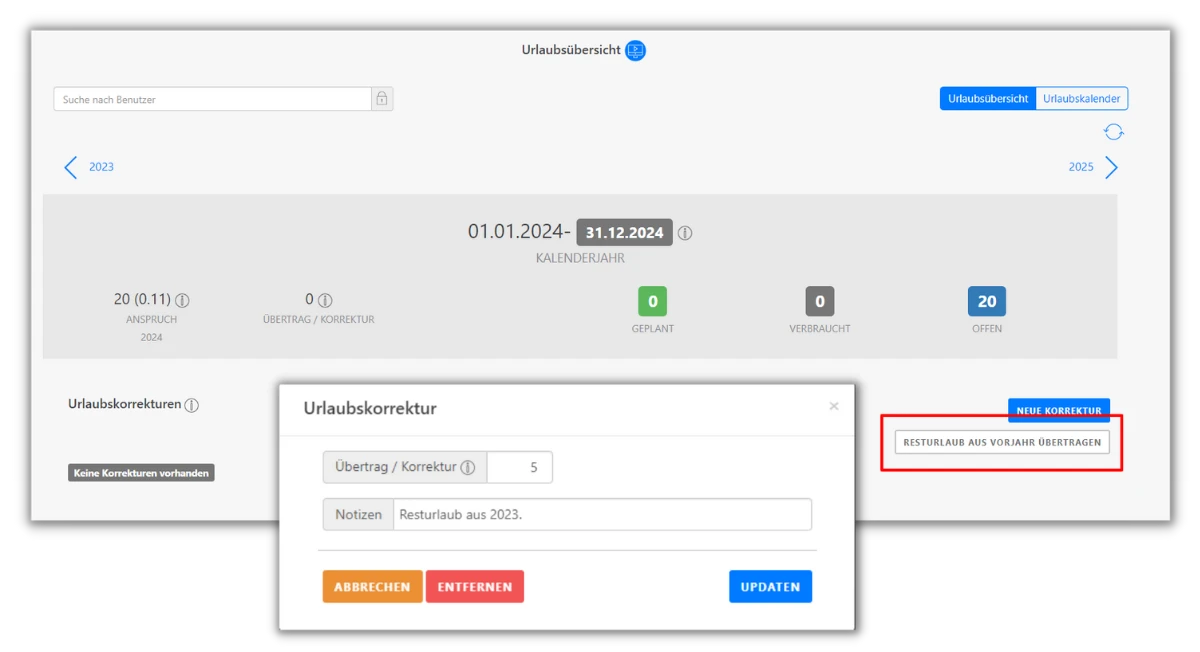Click the Suche nach Benutzer field
Image resolution: width=1200 pixels, height=652 pixels.
coord(212,99)
